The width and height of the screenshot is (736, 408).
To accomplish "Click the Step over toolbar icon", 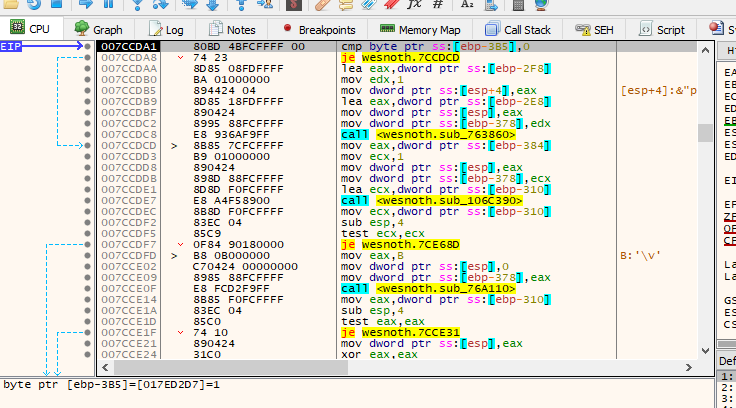I will coord(160,5).
